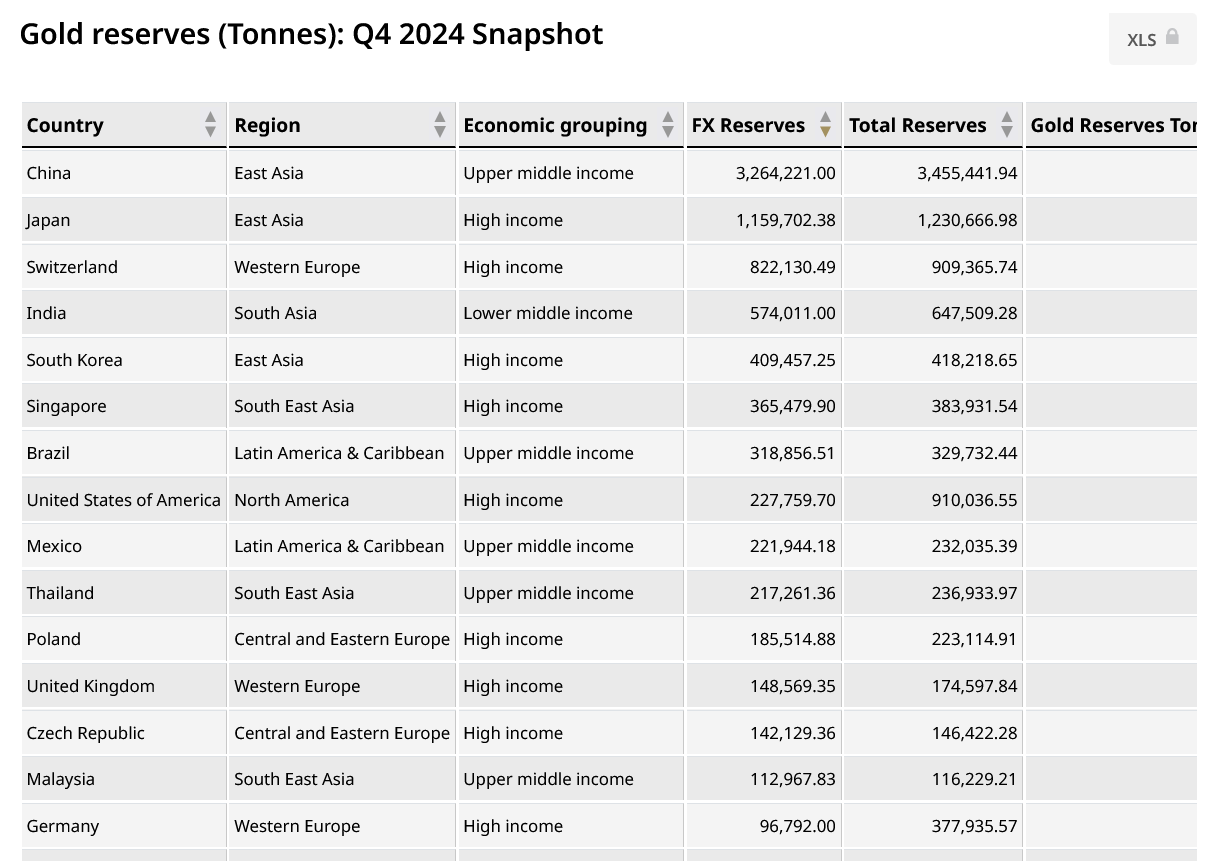Viewport: 1215px width, 861px height.
Task: Click Poland's Central and Eastern Europe cell
Action: [x=342, y=639]
